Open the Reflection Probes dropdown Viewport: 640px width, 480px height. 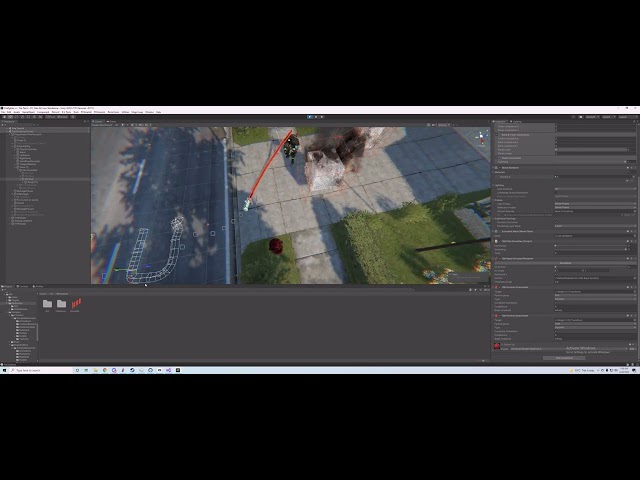click(x=596, y=207)
